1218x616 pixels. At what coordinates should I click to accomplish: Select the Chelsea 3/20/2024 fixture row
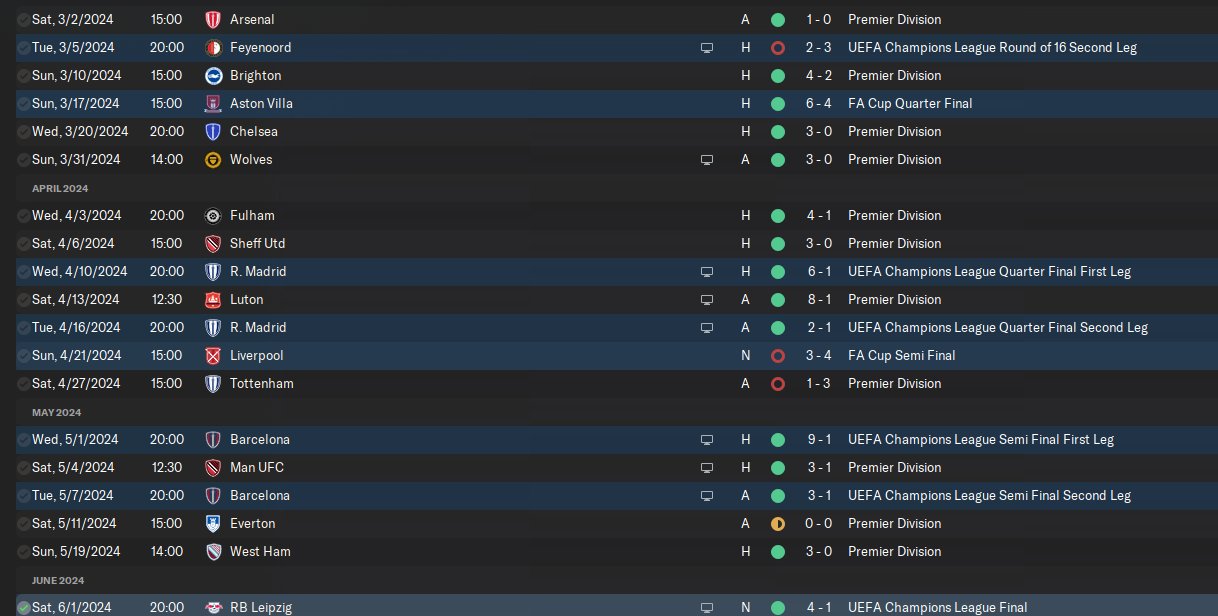[x=500, y=131]
